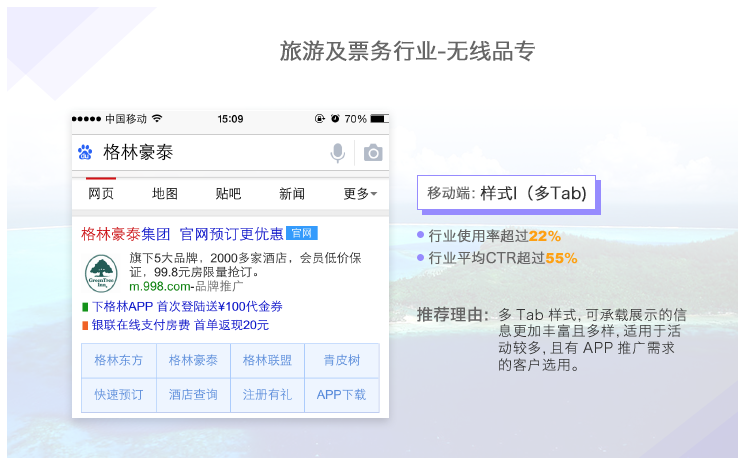Click the 青皮树 button
Image resolution: width=745 pixels, height=465 pixels.
[341, 361]
